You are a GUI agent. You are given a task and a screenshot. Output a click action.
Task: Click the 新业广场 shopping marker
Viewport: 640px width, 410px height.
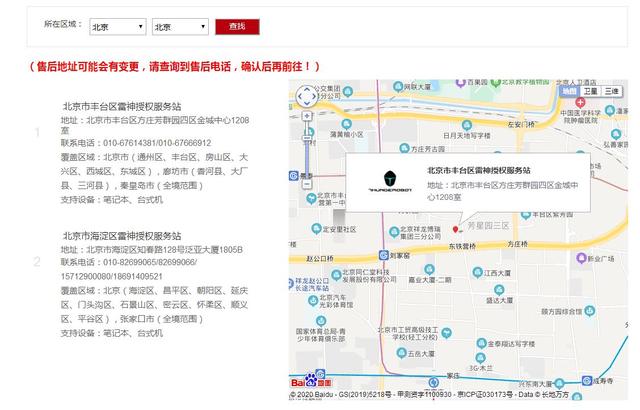(x=581, y=258)
